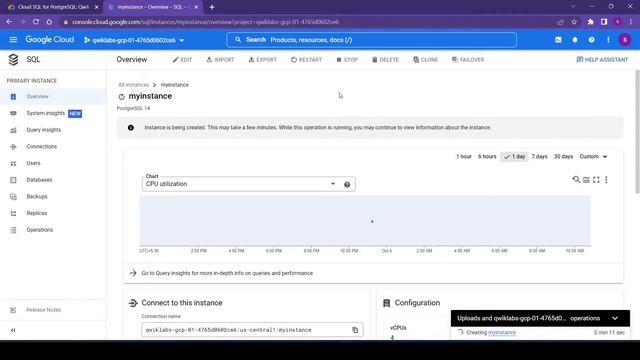This screenshot has height=360, width=640.
Task: Go to Query insights link below chart
Action: click(227, 273)
